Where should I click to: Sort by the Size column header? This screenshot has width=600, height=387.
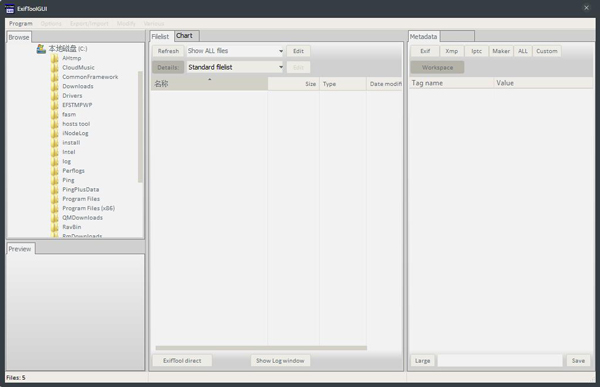point(293,84)
